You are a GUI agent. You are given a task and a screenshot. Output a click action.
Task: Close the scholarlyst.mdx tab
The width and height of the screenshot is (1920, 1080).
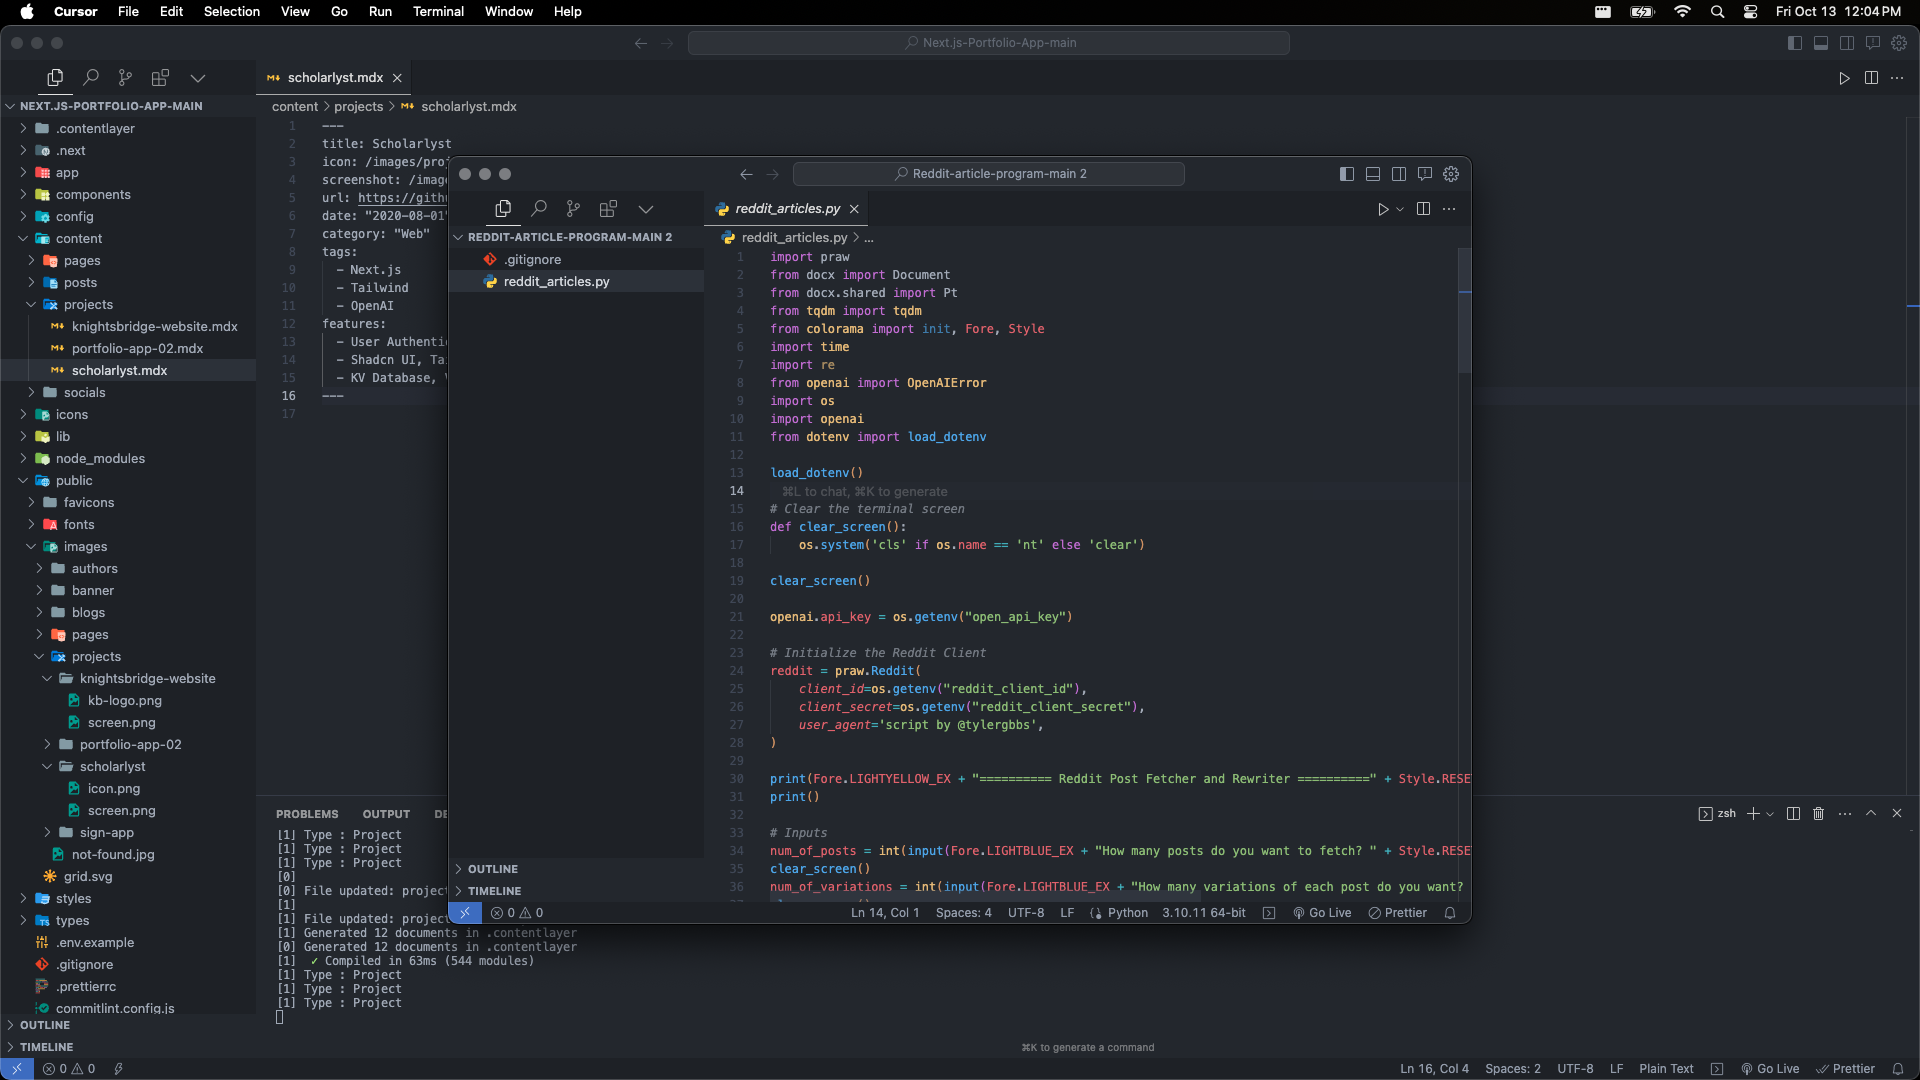coord(397,78)
